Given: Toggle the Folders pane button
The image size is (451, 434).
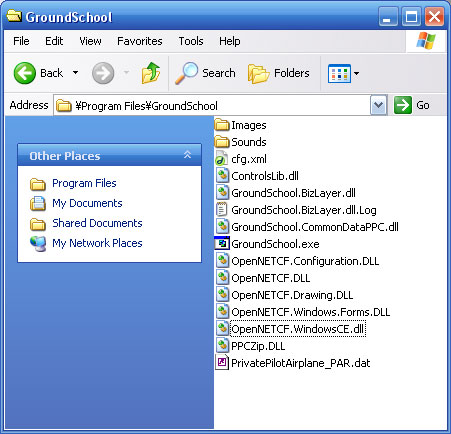Looking at the screenshot, I should point(279,73).
